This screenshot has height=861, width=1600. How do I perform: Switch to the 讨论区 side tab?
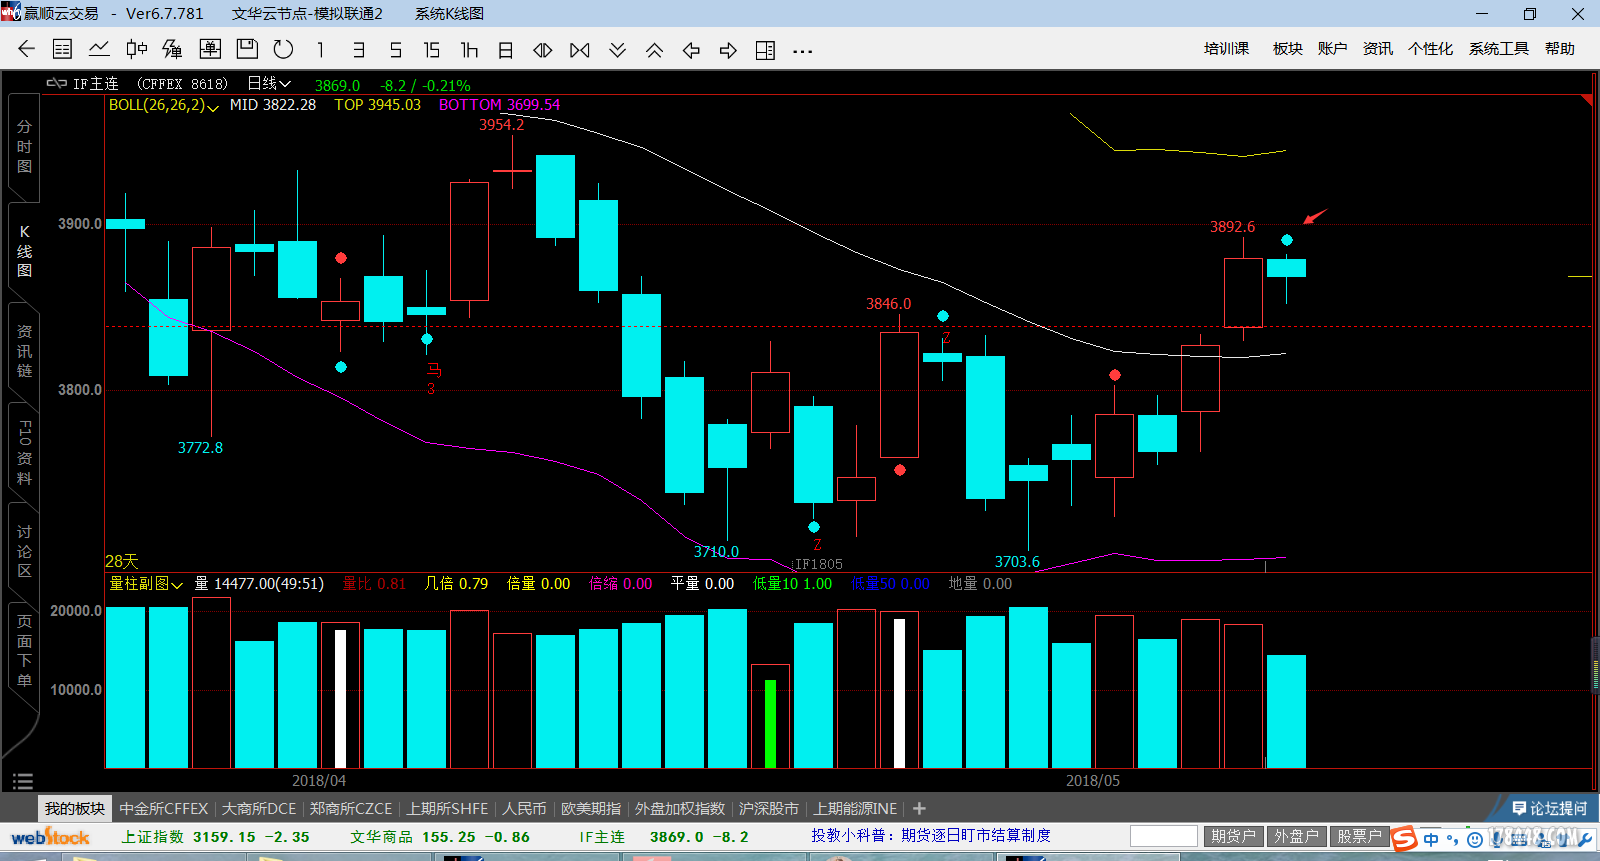click(x=24, y=551)
